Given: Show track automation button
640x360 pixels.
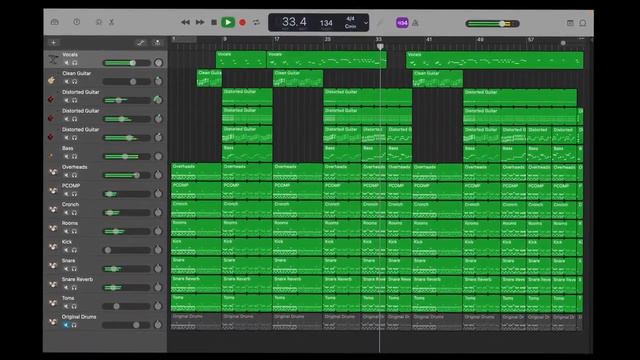Looking at the screenshot, I should [x=140, y=42].
